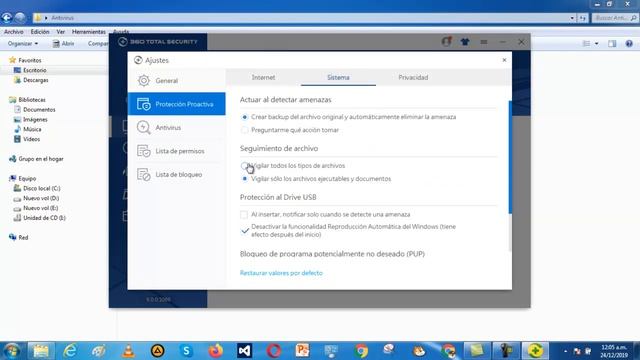The height and width of the screenshot is (360, 640).
Task: Select Protección Proactiva sidebar item
Action: (176, 104)
